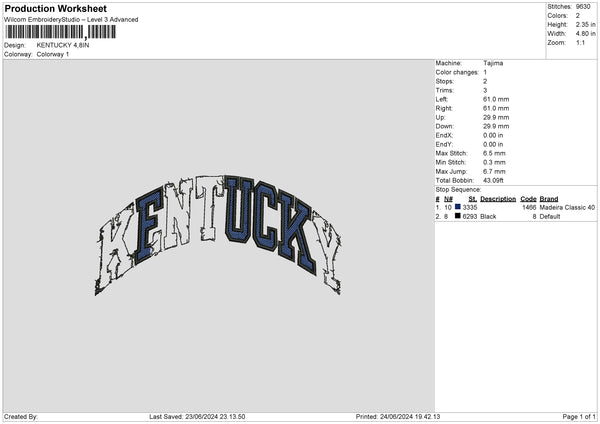The width and height of the screenshot is (600, 424).
Task: Click the Up value 29.9 mm
Action: (496, 117)
